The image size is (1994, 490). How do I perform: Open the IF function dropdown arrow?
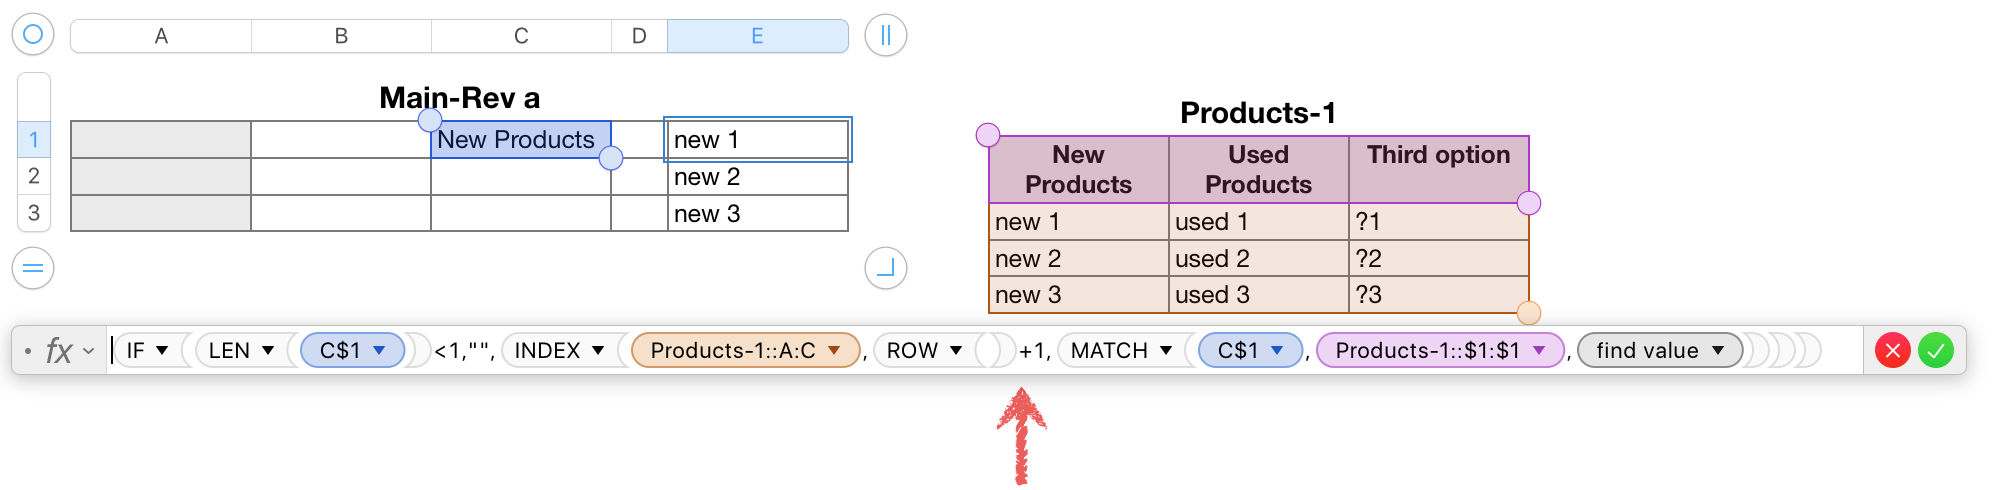[x=162, y=351]
